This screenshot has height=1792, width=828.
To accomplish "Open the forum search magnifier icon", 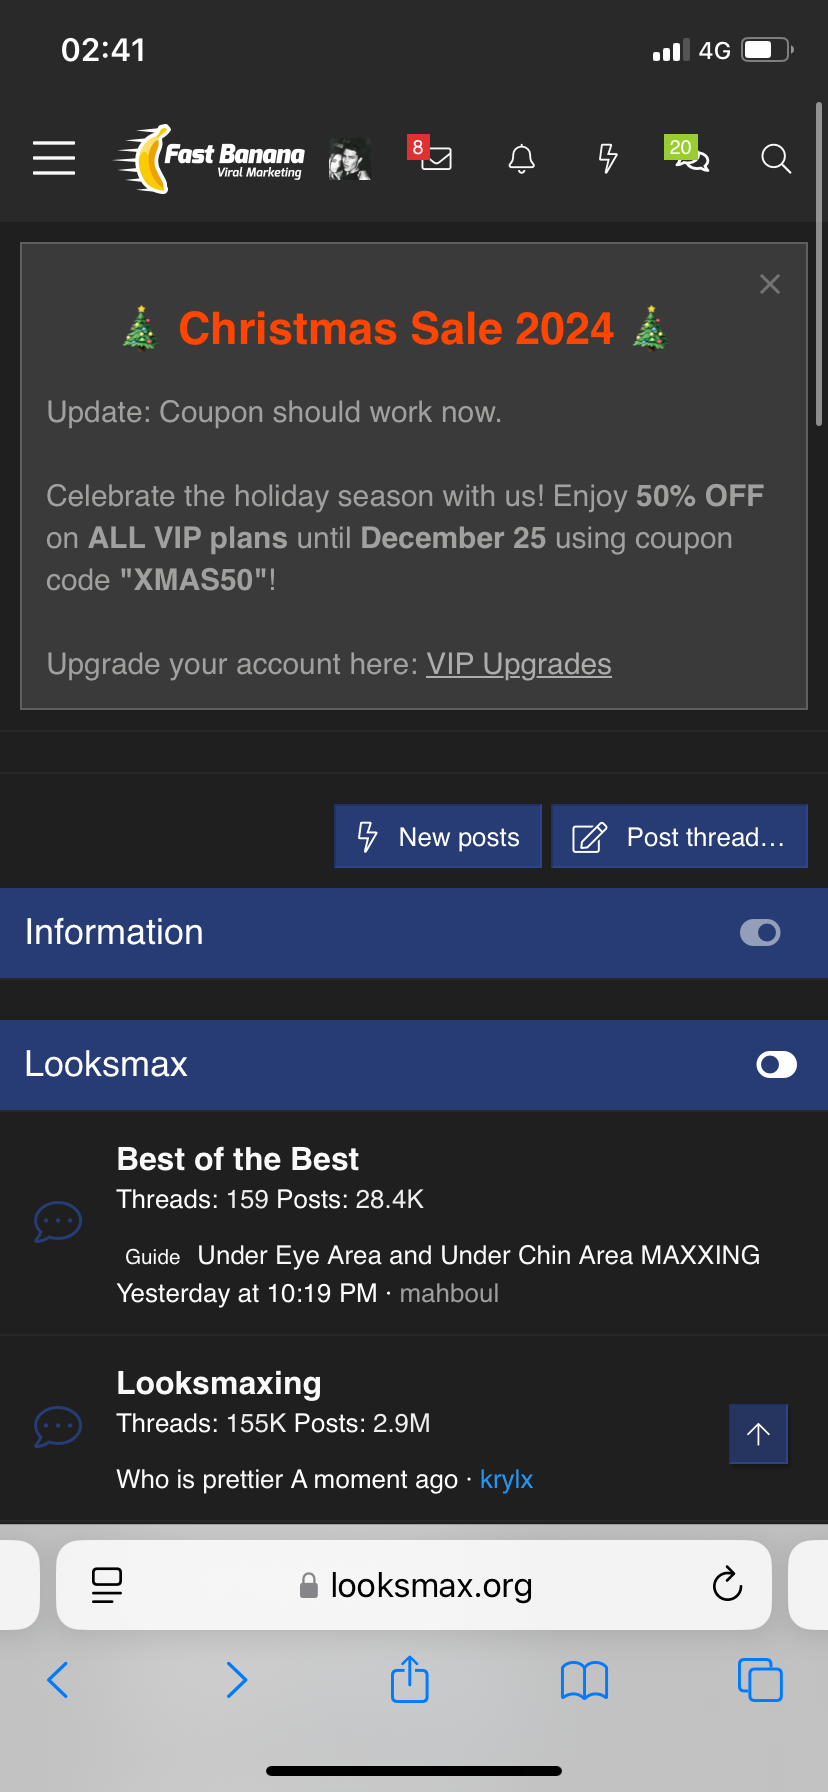I will 776,158.
